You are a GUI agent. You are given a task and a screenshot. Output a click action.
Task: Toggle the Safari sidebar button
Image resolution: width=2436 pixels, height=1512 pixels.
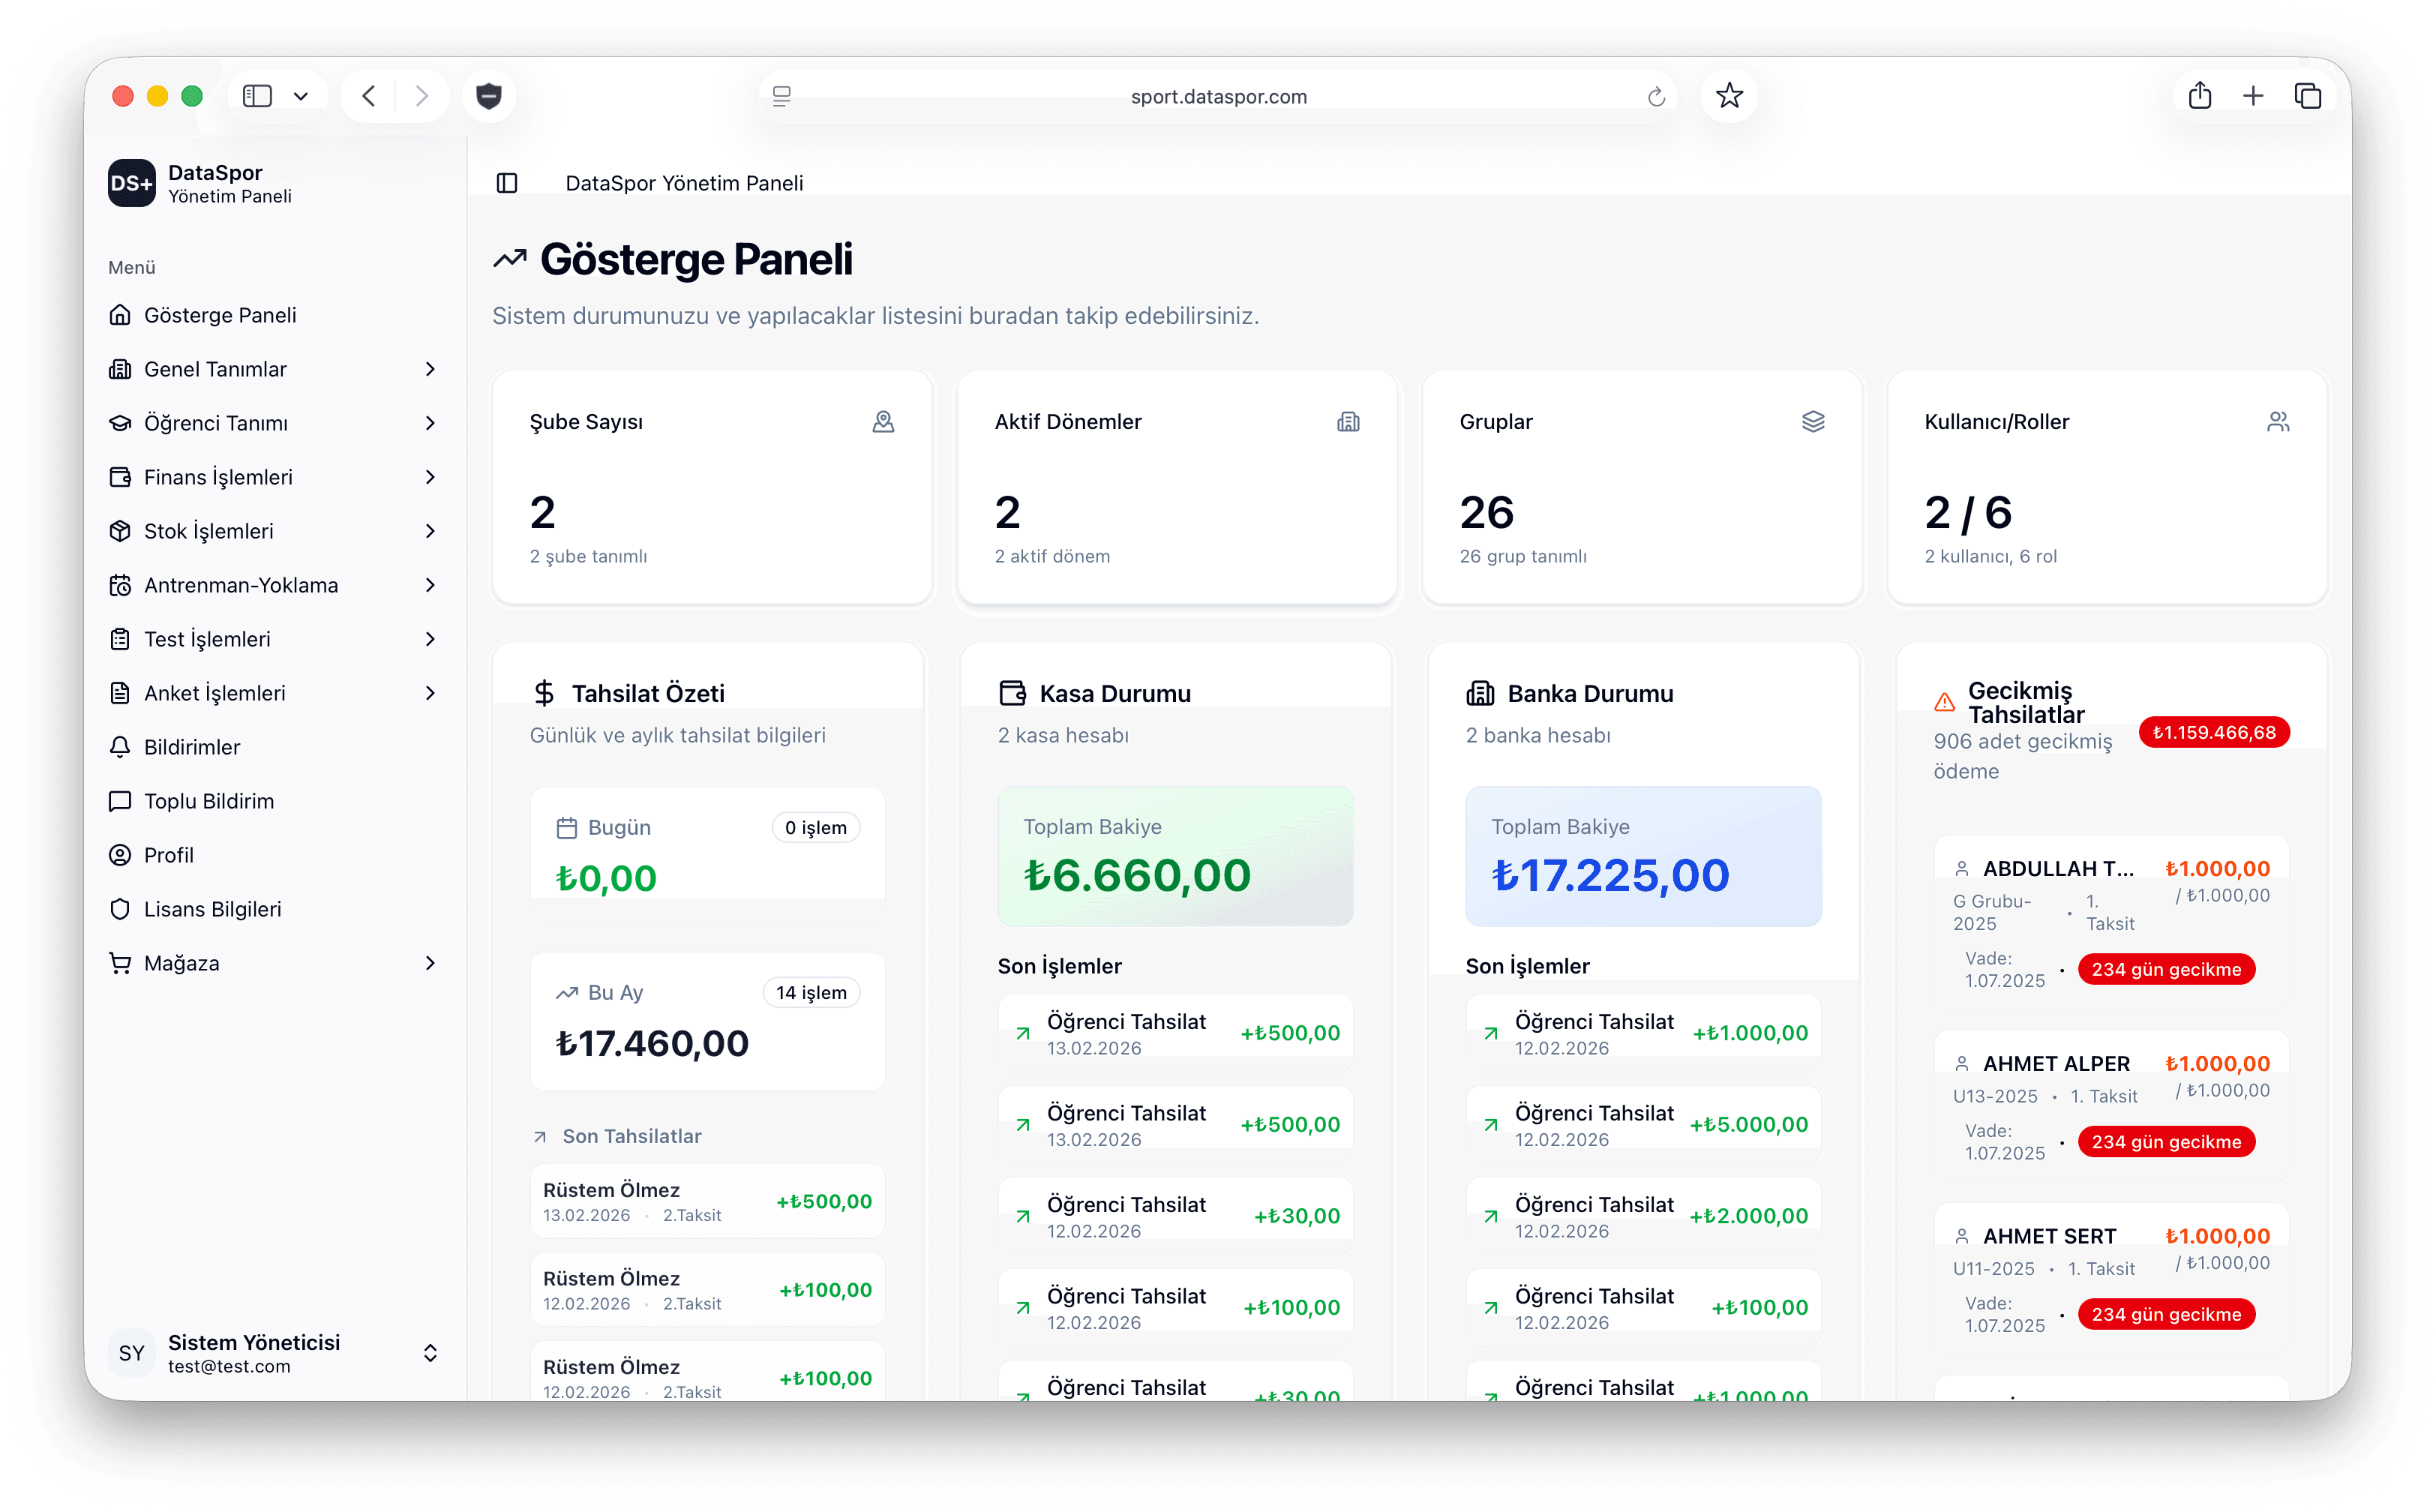[x=258, y=96]
